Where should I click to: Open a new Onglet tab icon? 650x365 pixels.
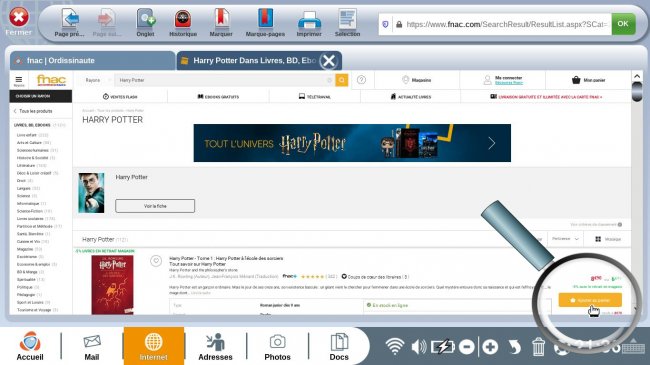[x=146, y=19]
